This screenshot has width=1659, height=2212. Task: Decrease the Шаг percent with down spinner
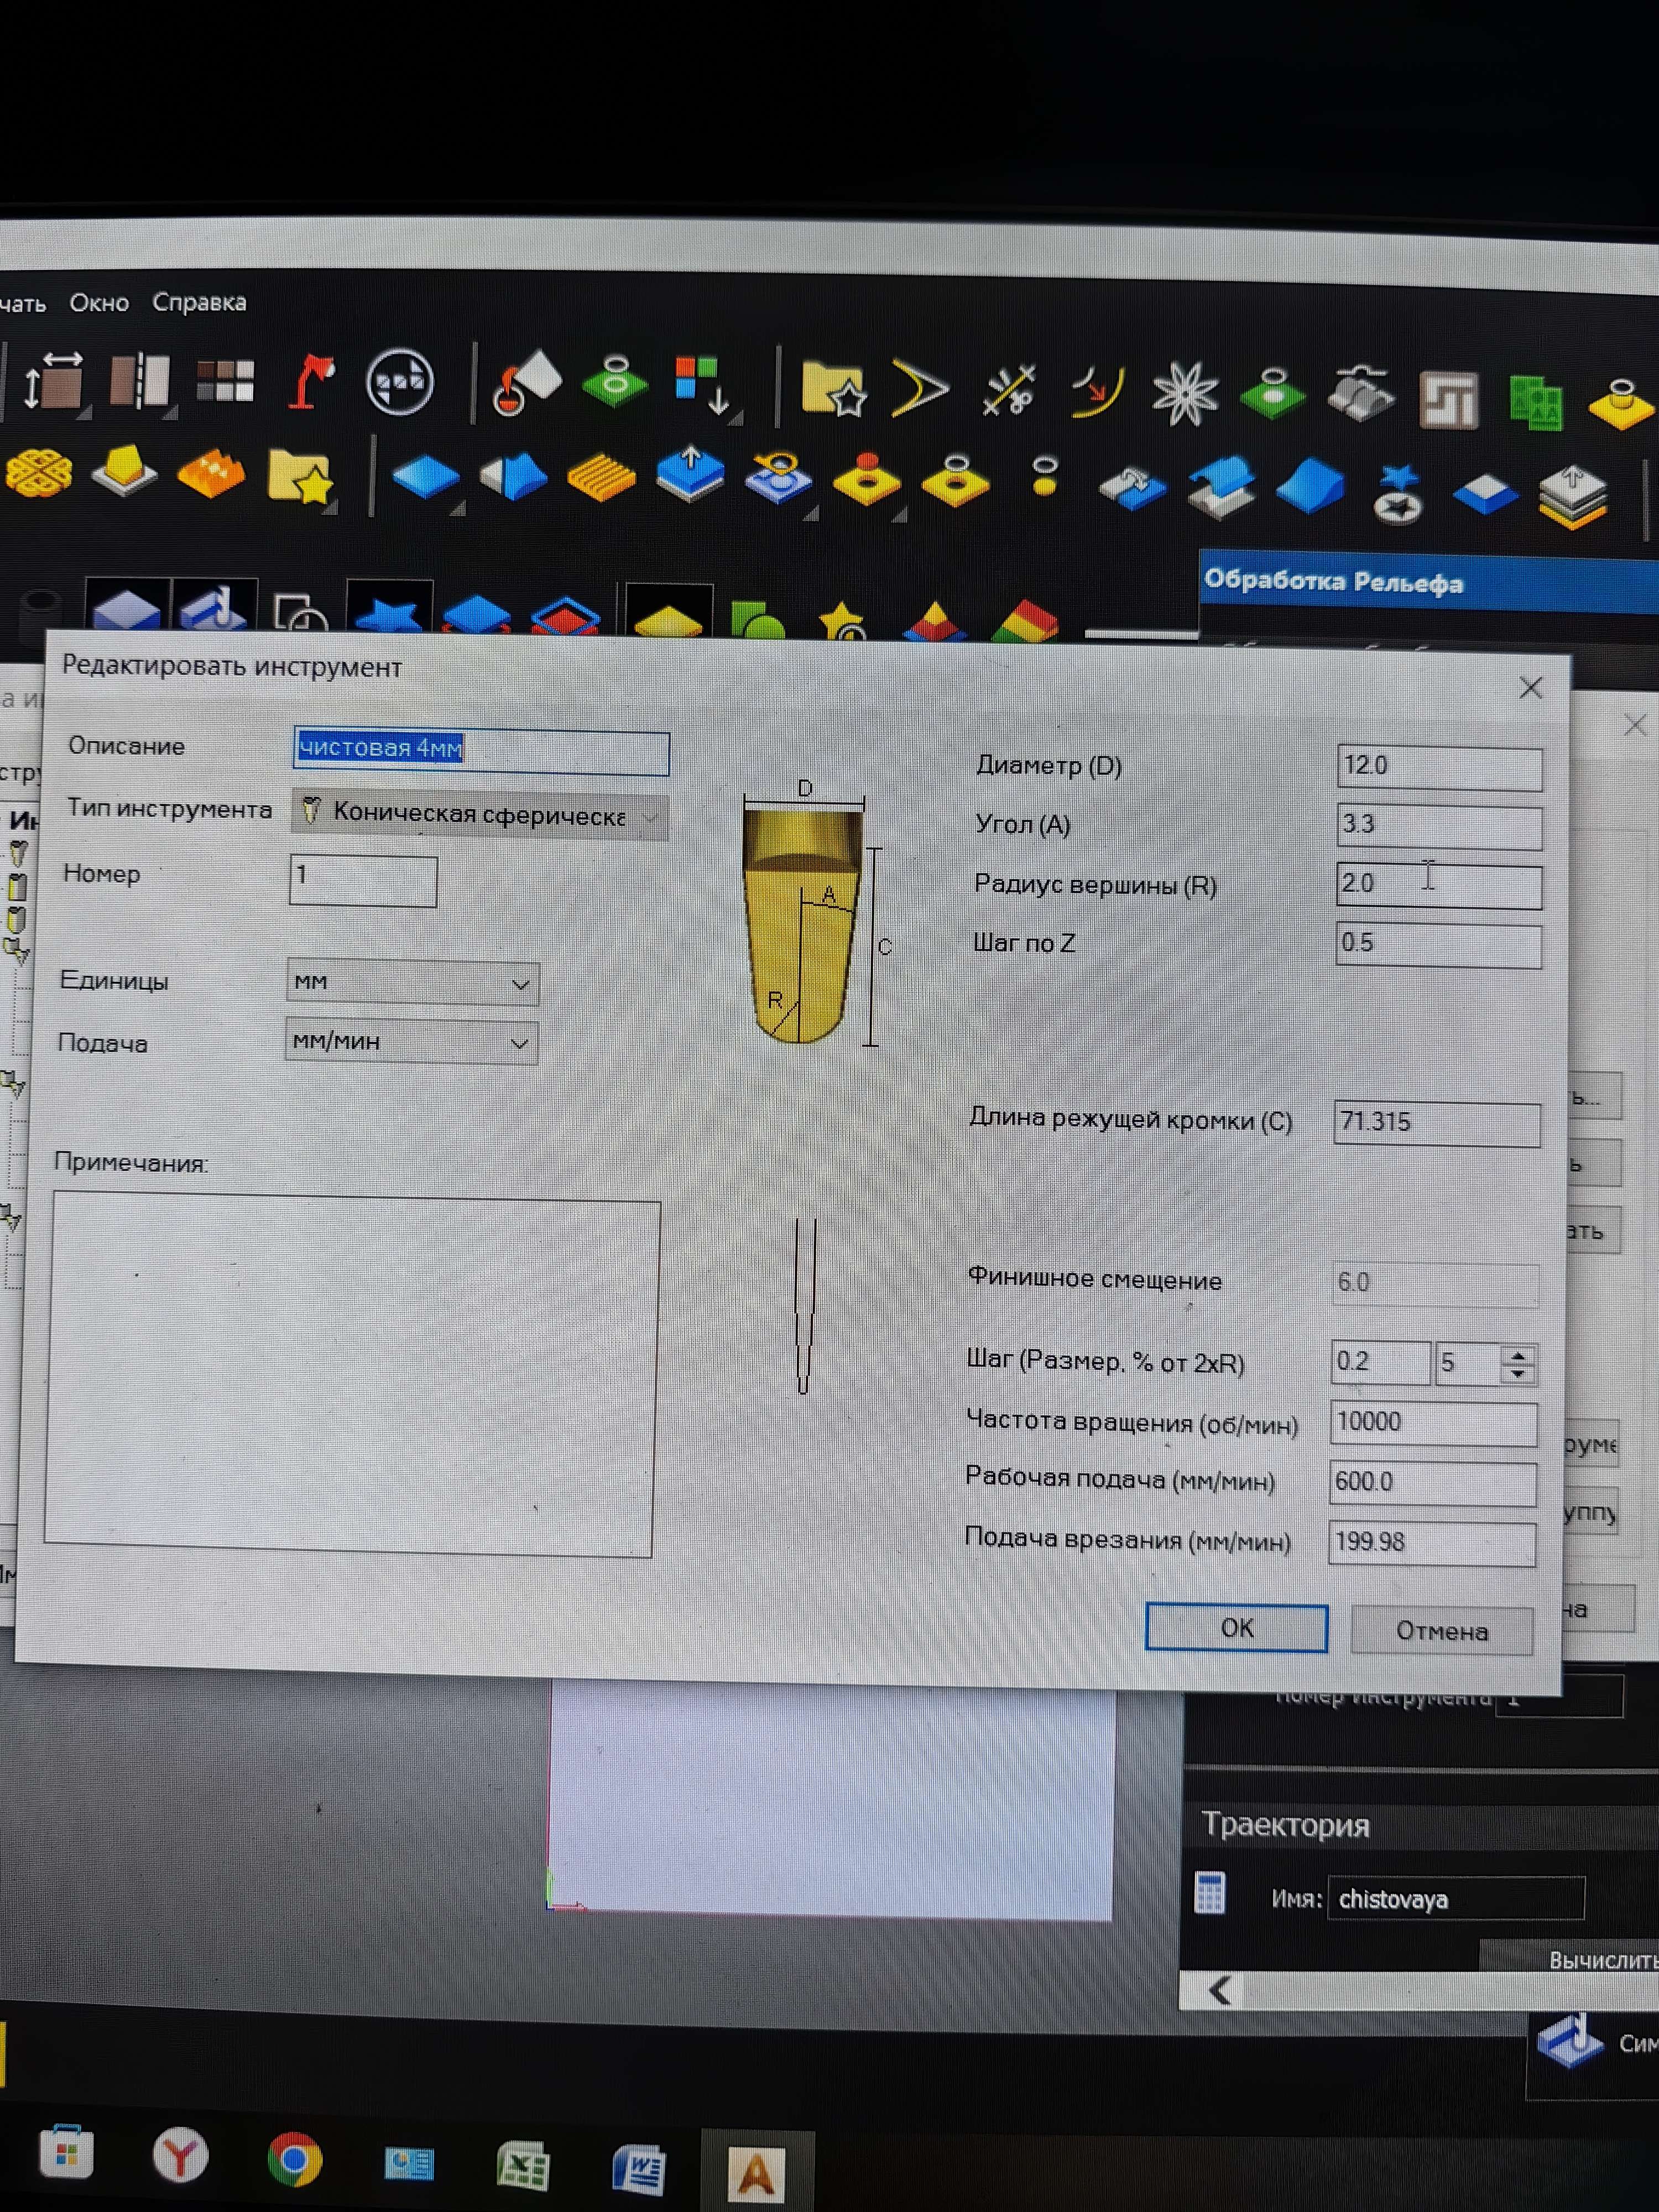[1518, 1374]
